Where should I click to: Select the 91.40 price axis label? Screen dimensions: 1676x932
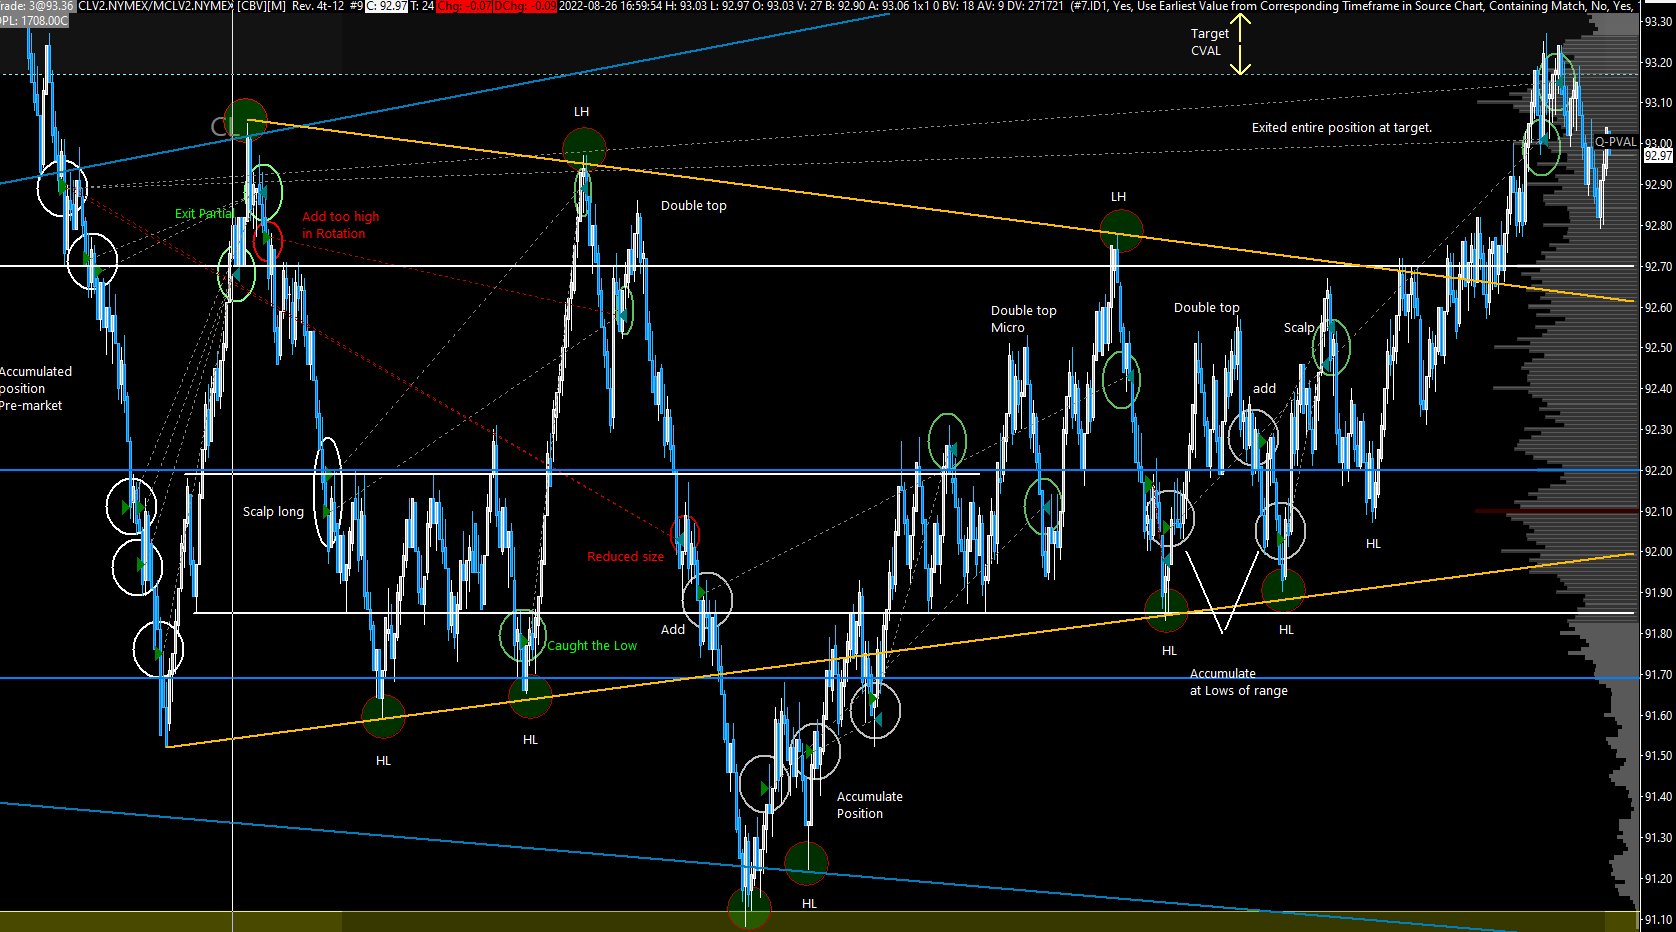[1658, 797]
